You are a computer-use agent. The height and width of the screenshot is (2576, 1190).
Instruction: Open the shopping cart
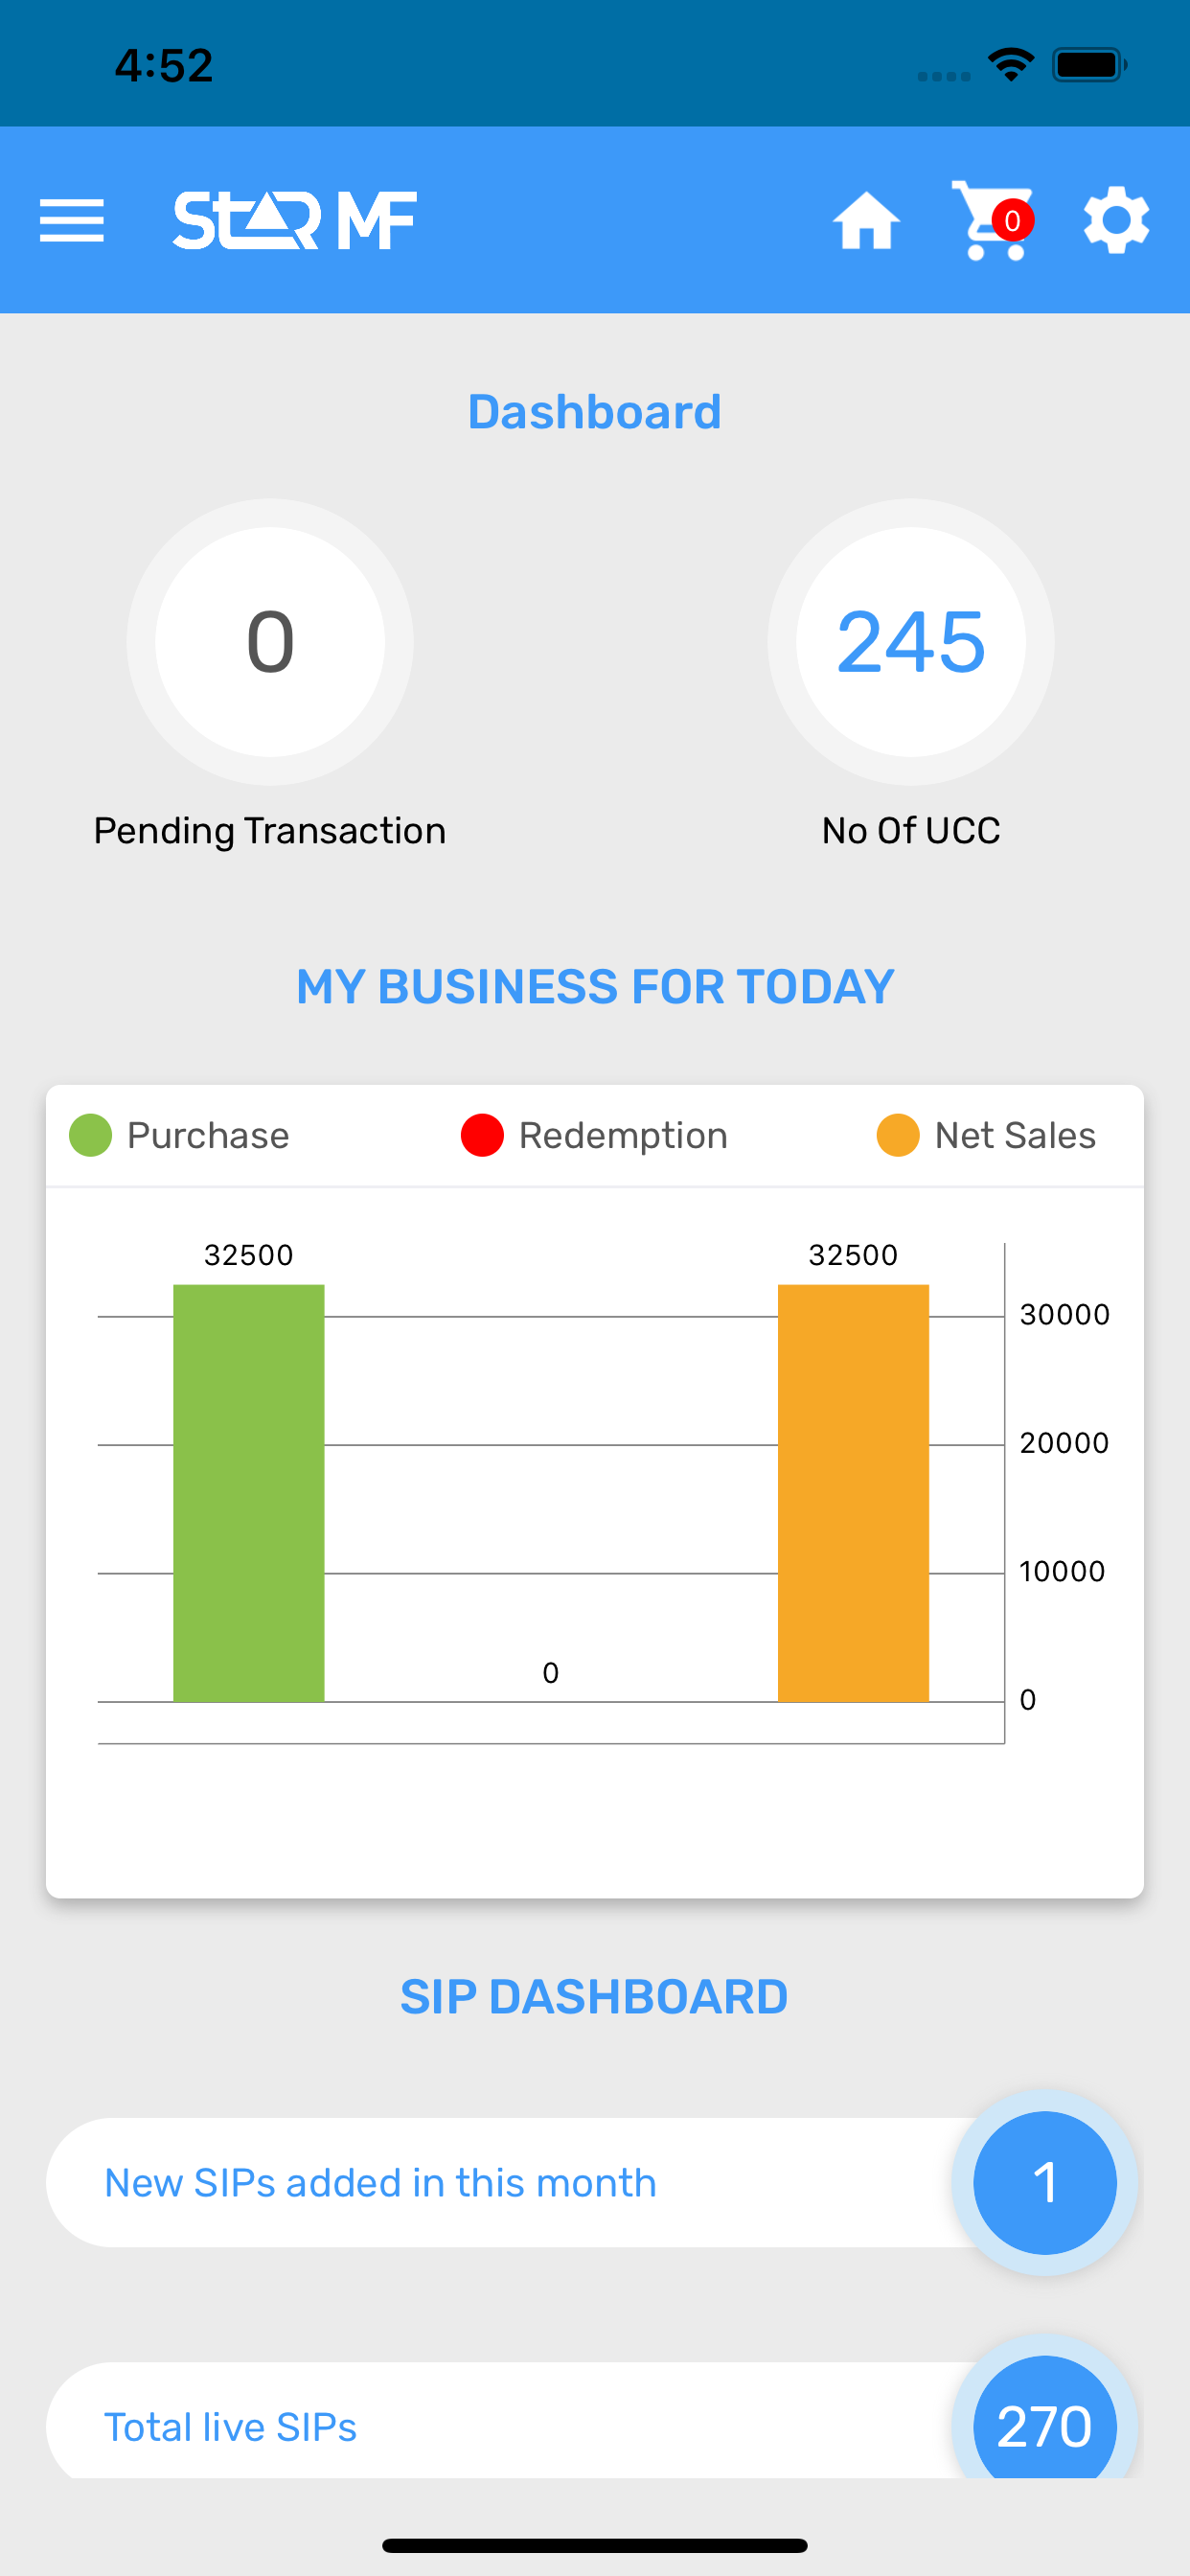click(x=985, y=225)
